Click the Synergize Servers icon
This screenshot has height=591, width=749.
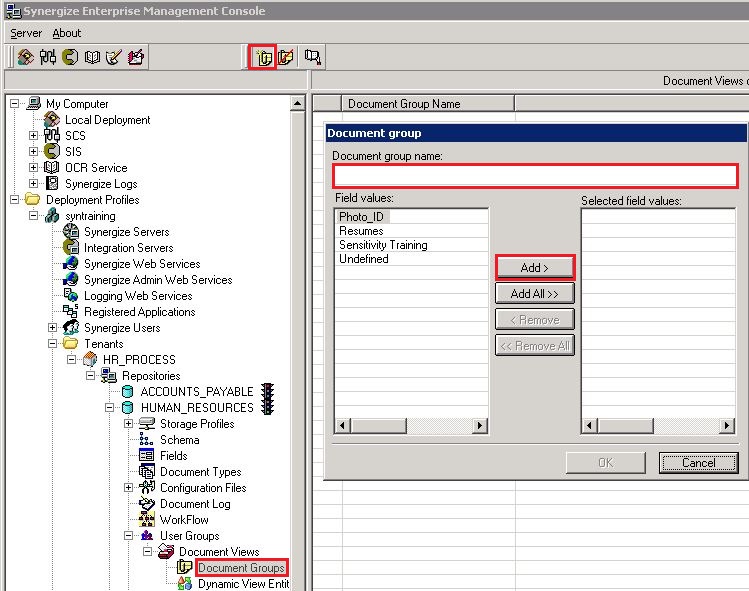coord(71,231)
